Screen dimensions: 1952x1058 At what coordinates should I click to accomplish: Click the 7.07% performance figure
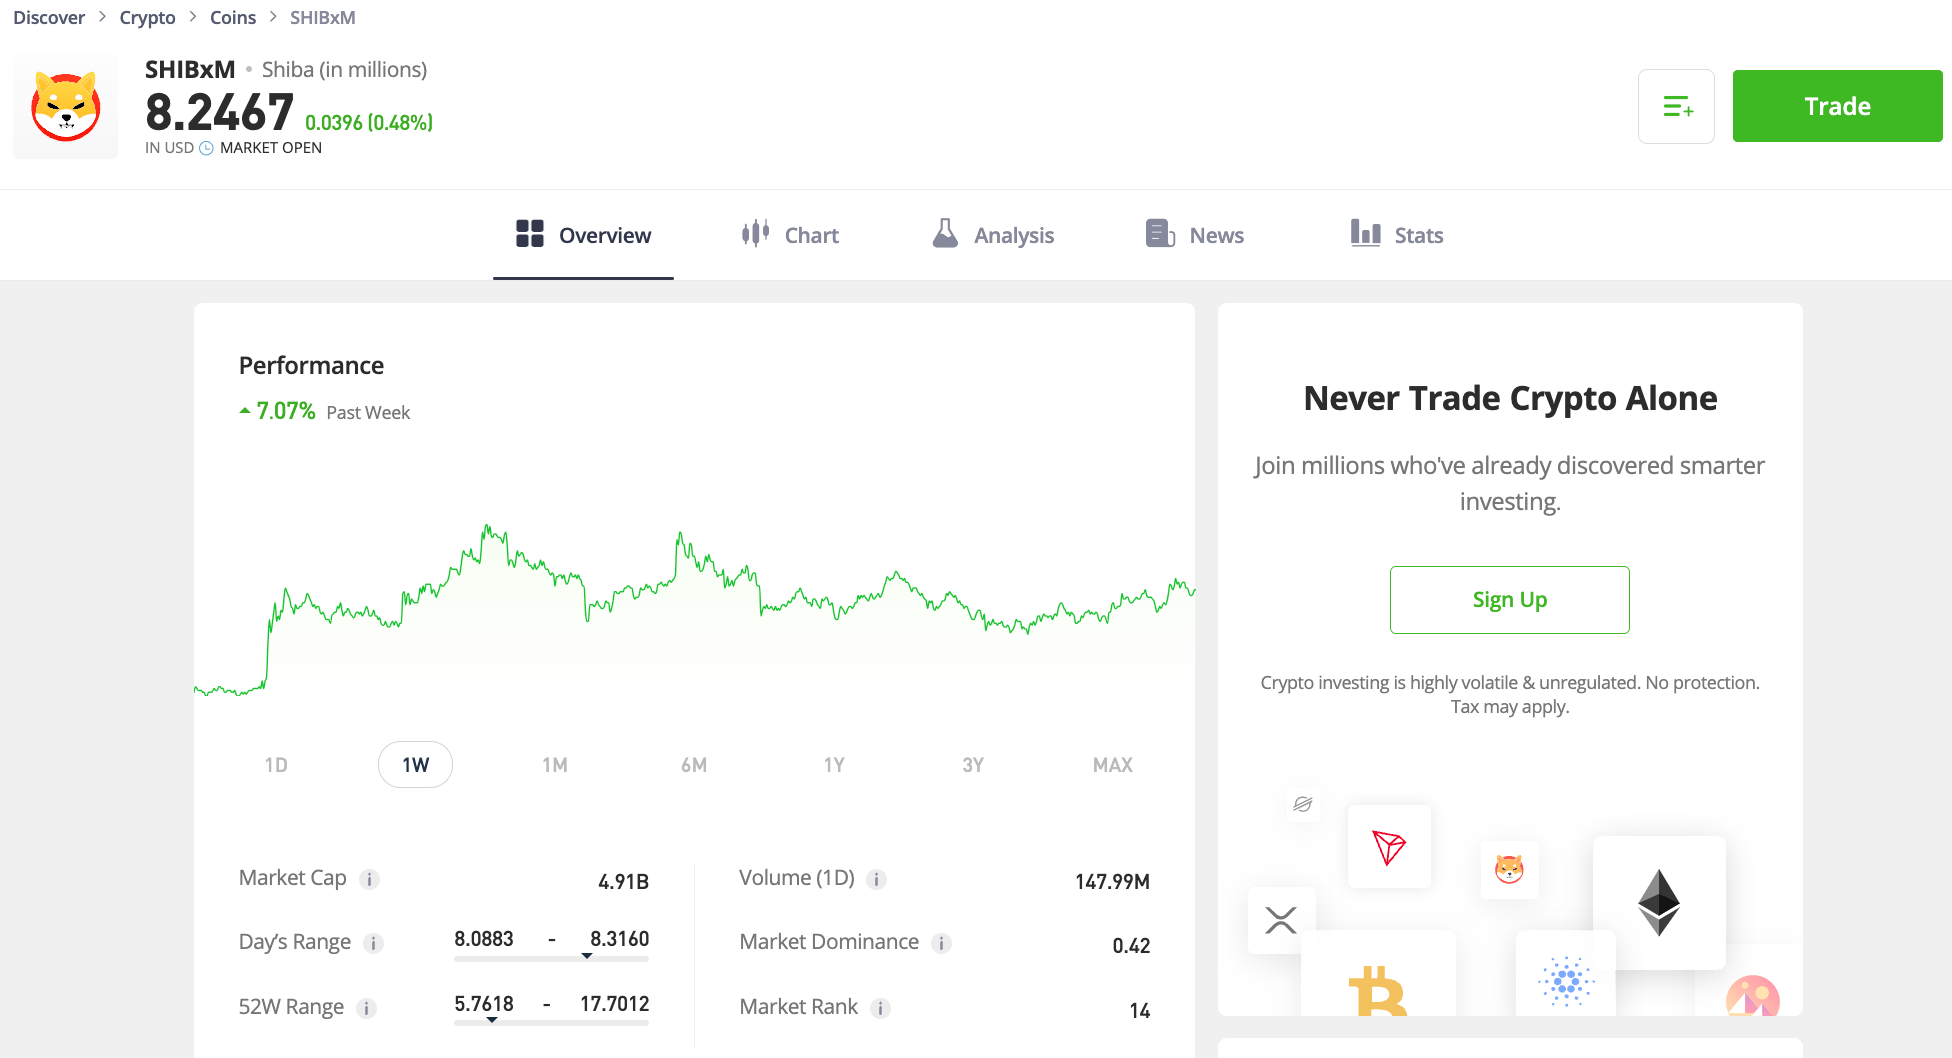pos(286,411)
